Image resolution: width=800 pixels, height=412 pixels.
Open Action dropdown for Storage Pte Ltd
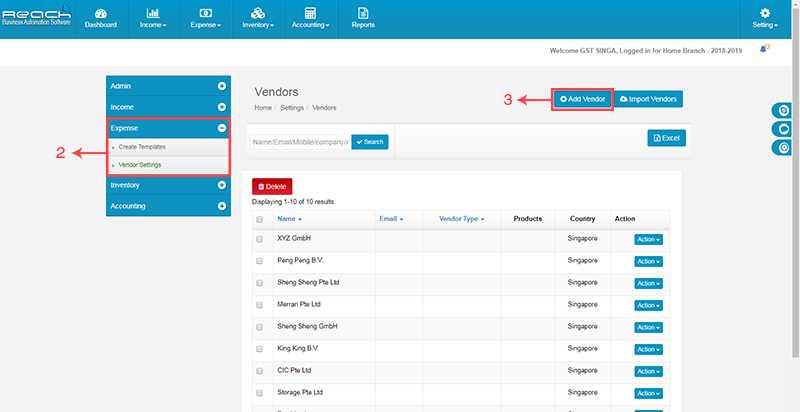coord(648,394)
